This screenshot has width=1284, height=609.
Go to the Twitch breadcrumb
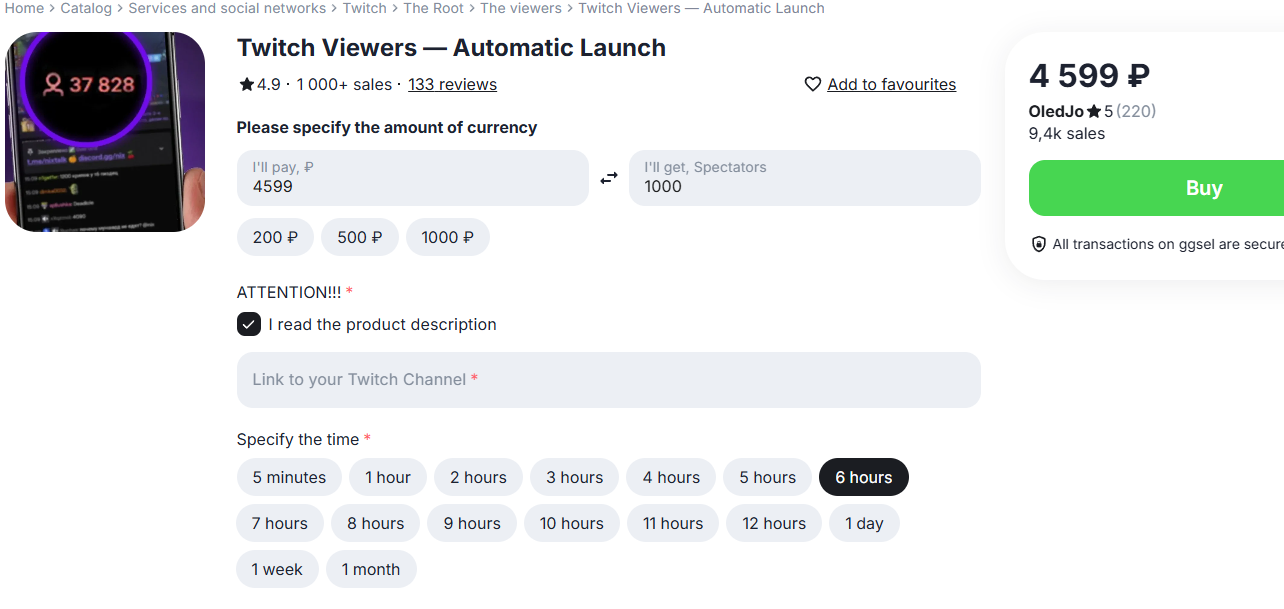[x=365, y=8]
